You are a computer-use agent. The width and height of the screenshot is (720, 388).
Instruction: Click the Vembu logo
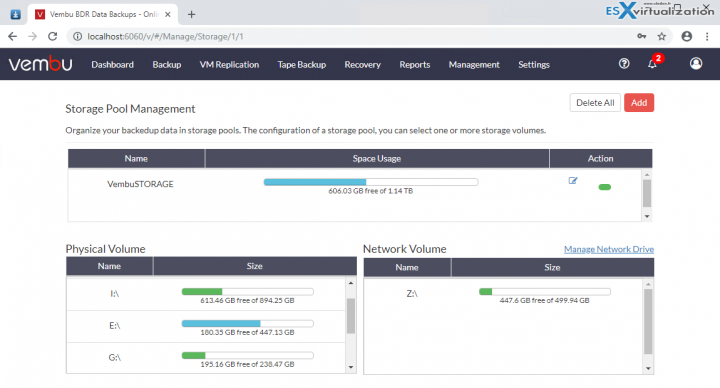pos(40,64)
